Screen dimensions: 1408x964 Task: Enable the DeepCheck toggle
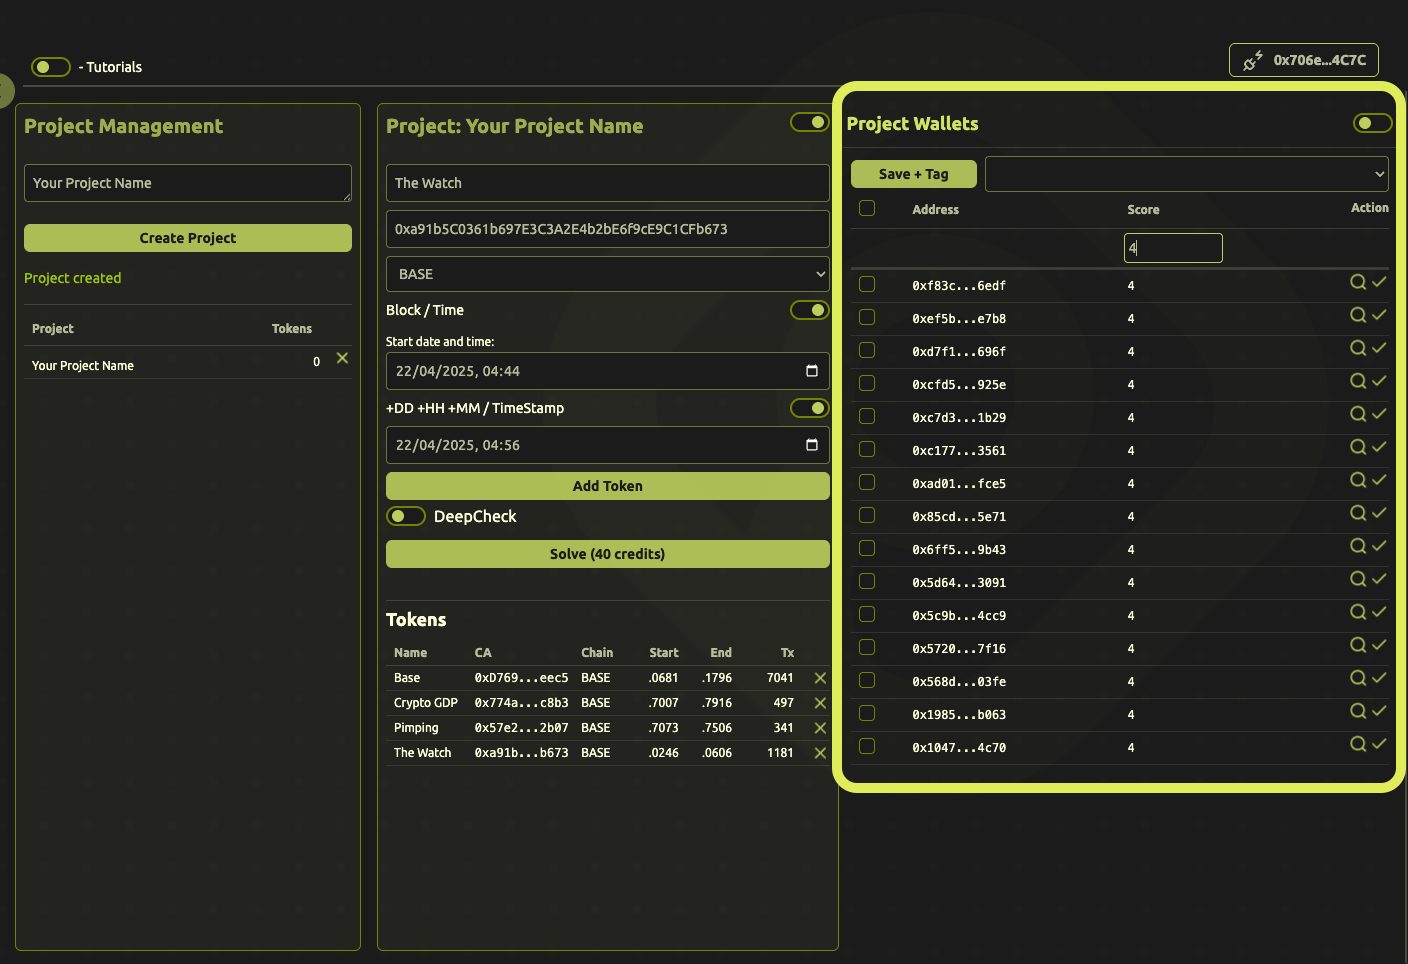click(x=406, y=516)
